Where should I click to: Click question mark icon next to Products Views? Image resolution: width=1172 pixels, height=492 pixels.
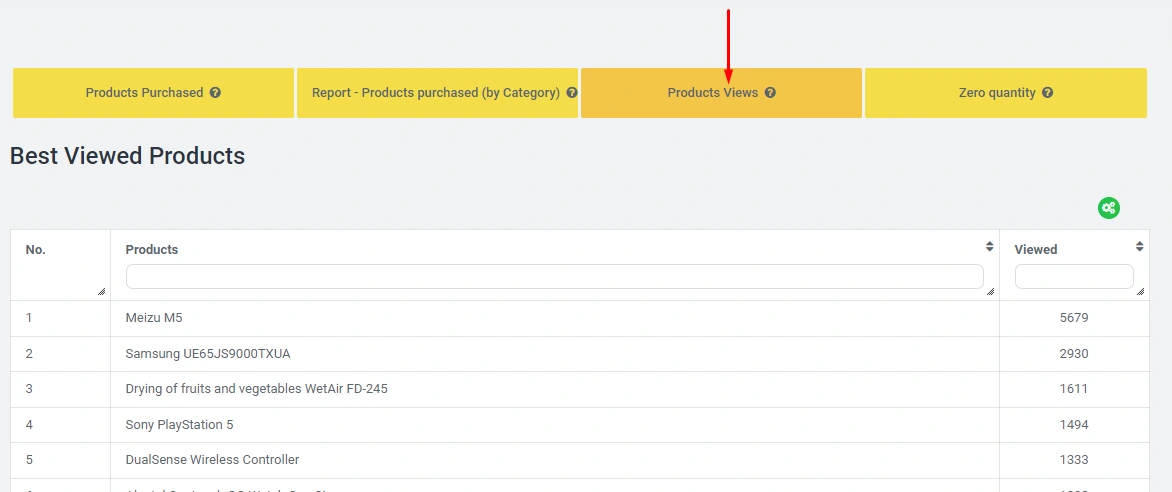(x=770, y=93)
